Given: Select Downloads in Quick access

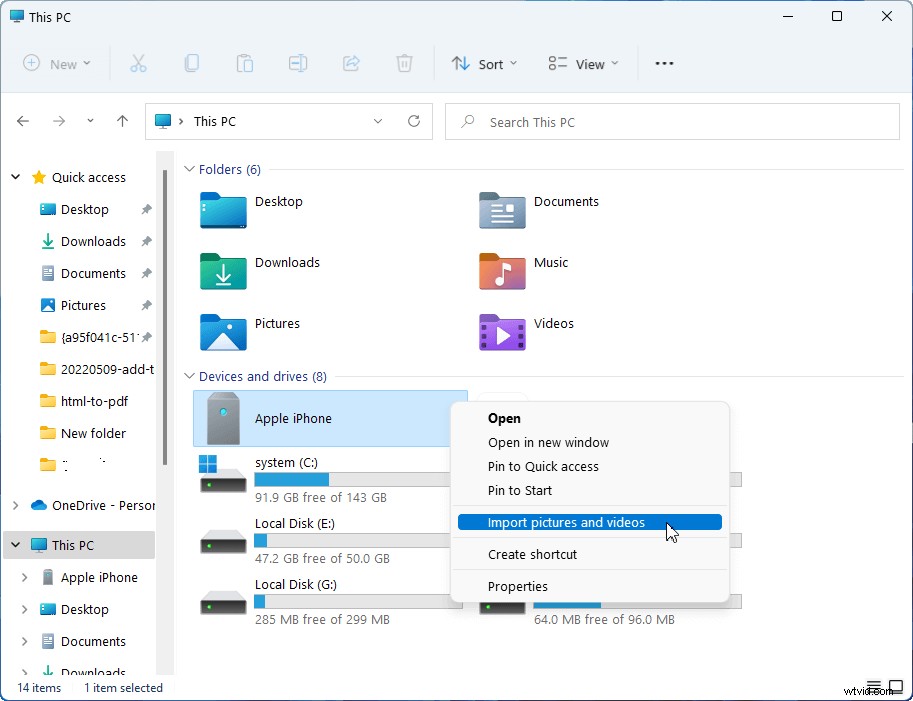Looking at the screenshot, I should tap(93, 241).
